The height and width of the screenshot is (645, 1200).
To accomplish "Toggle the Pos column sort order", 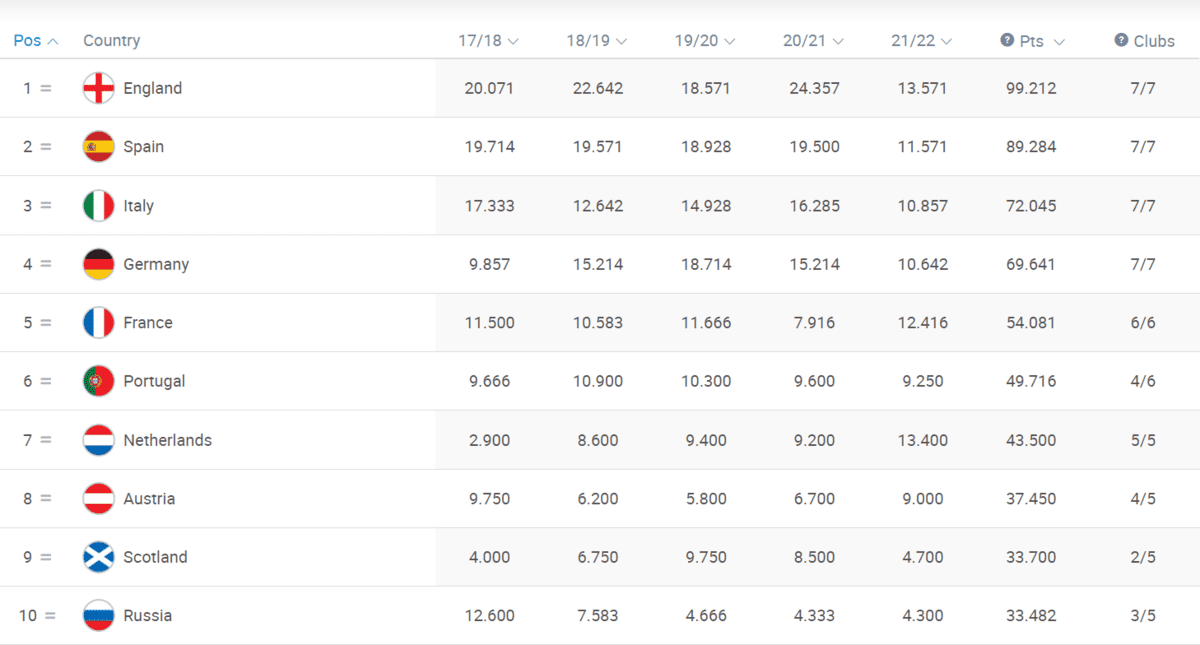I will (36, 41).
